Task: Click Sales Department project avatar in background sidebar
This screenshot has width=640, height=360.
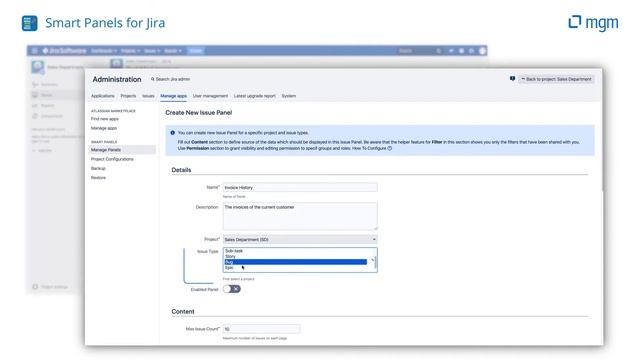Action: pos(38,67)
